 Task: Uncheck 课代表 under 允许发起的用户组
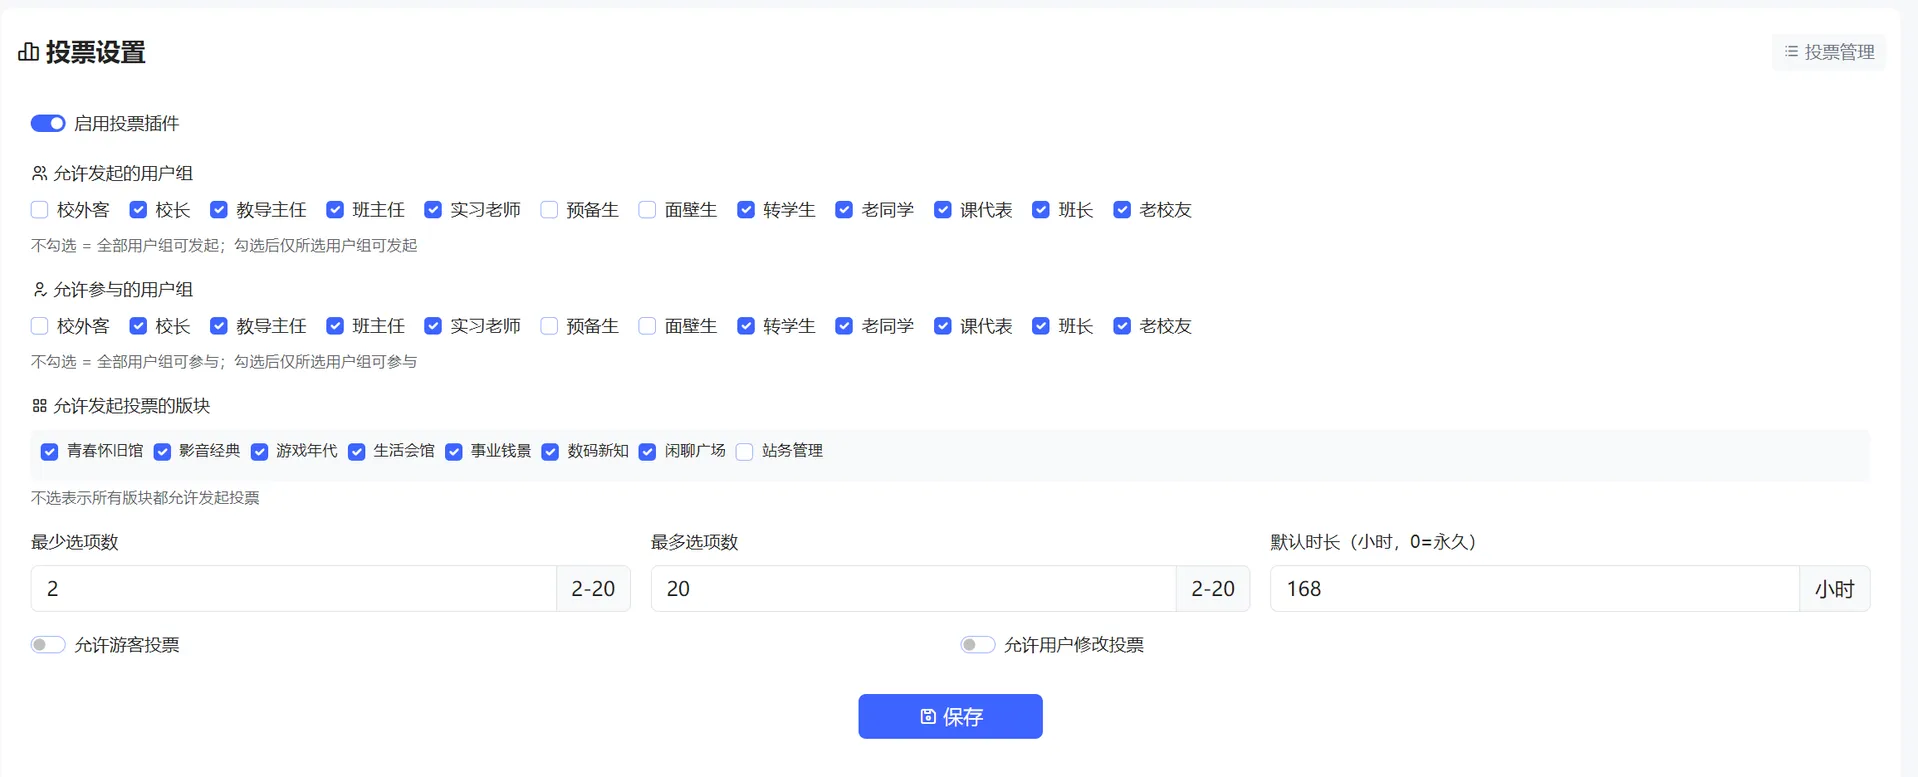coord(943,210)
